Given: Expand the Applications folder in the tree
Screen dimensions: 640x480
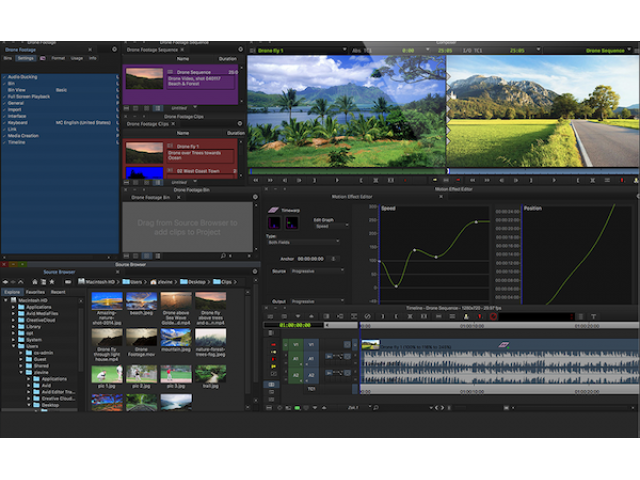Looking at the screenshot, I should 14,309.
